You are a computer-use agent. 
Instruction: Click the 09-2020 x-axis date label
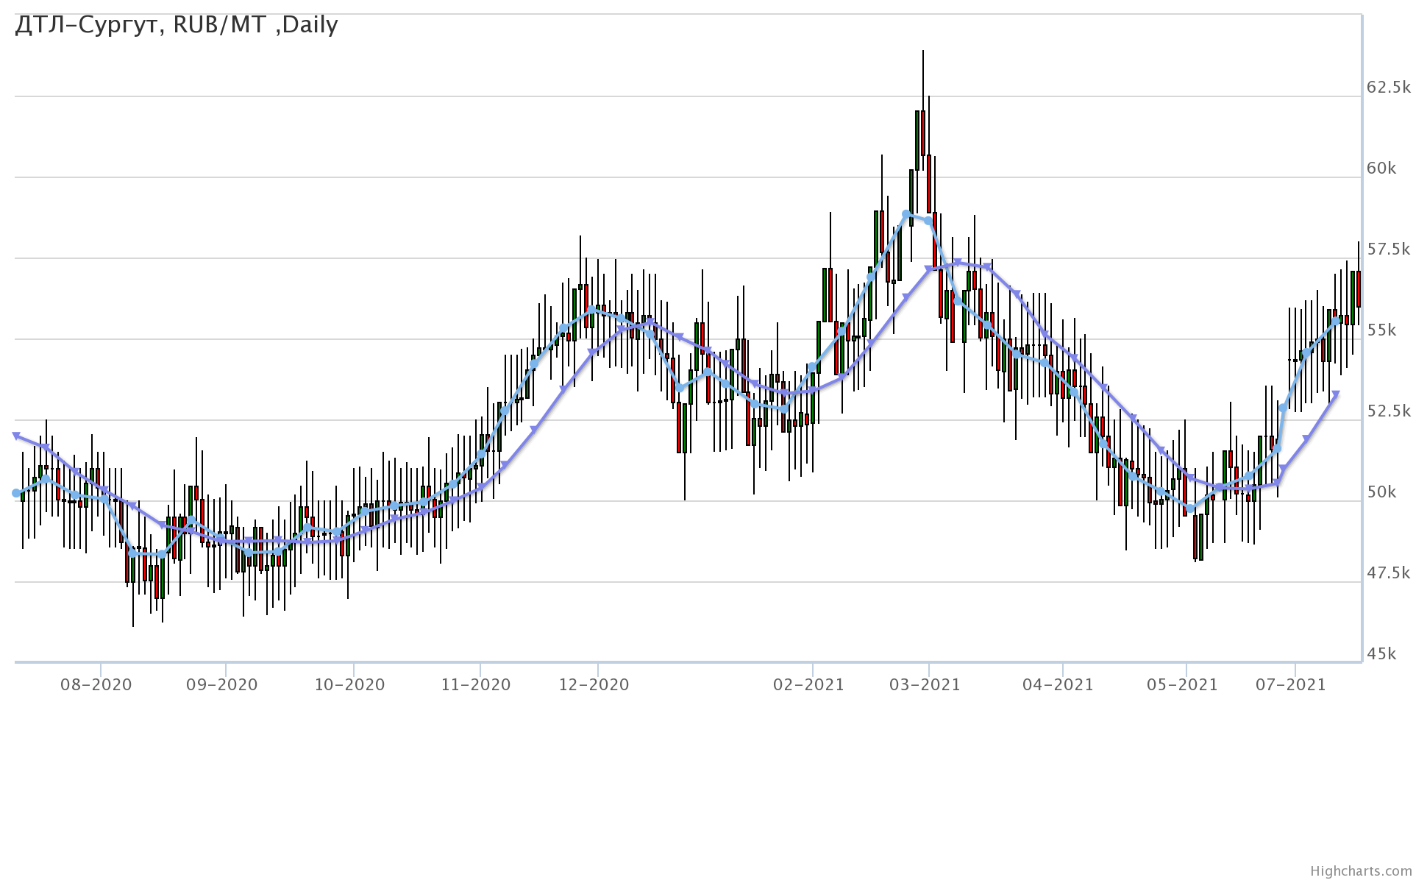pyautogui.click(x=222, y=685)
